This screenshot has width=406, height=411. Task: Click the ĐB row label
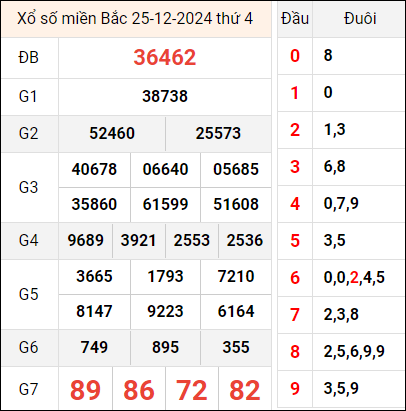tap(29, 57)
